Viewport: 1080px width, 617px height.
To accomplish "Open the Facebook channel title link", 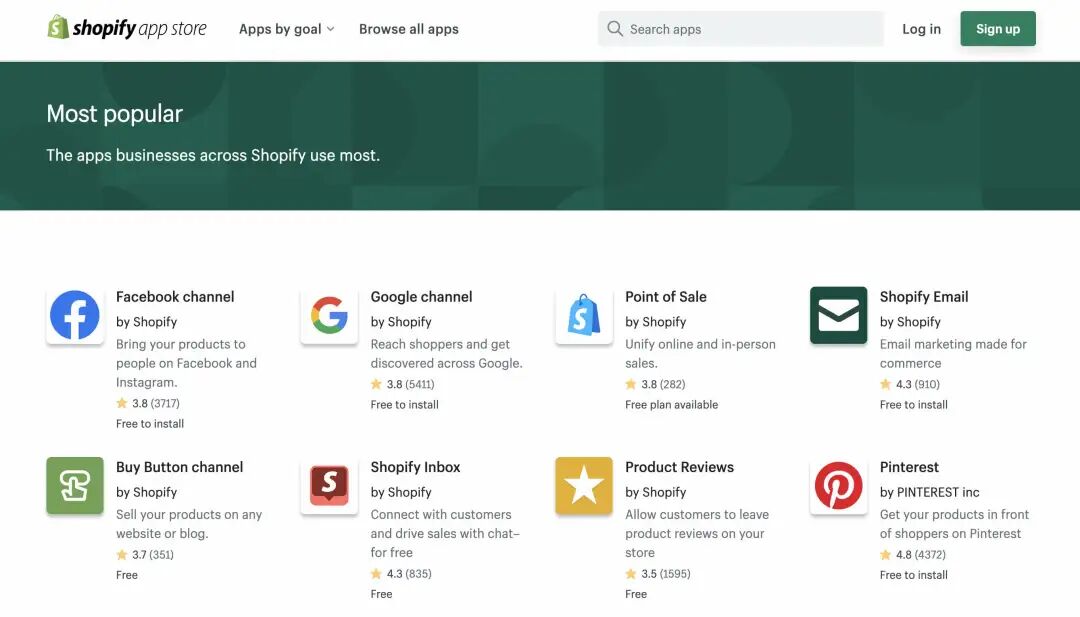I will pos(175,297).
